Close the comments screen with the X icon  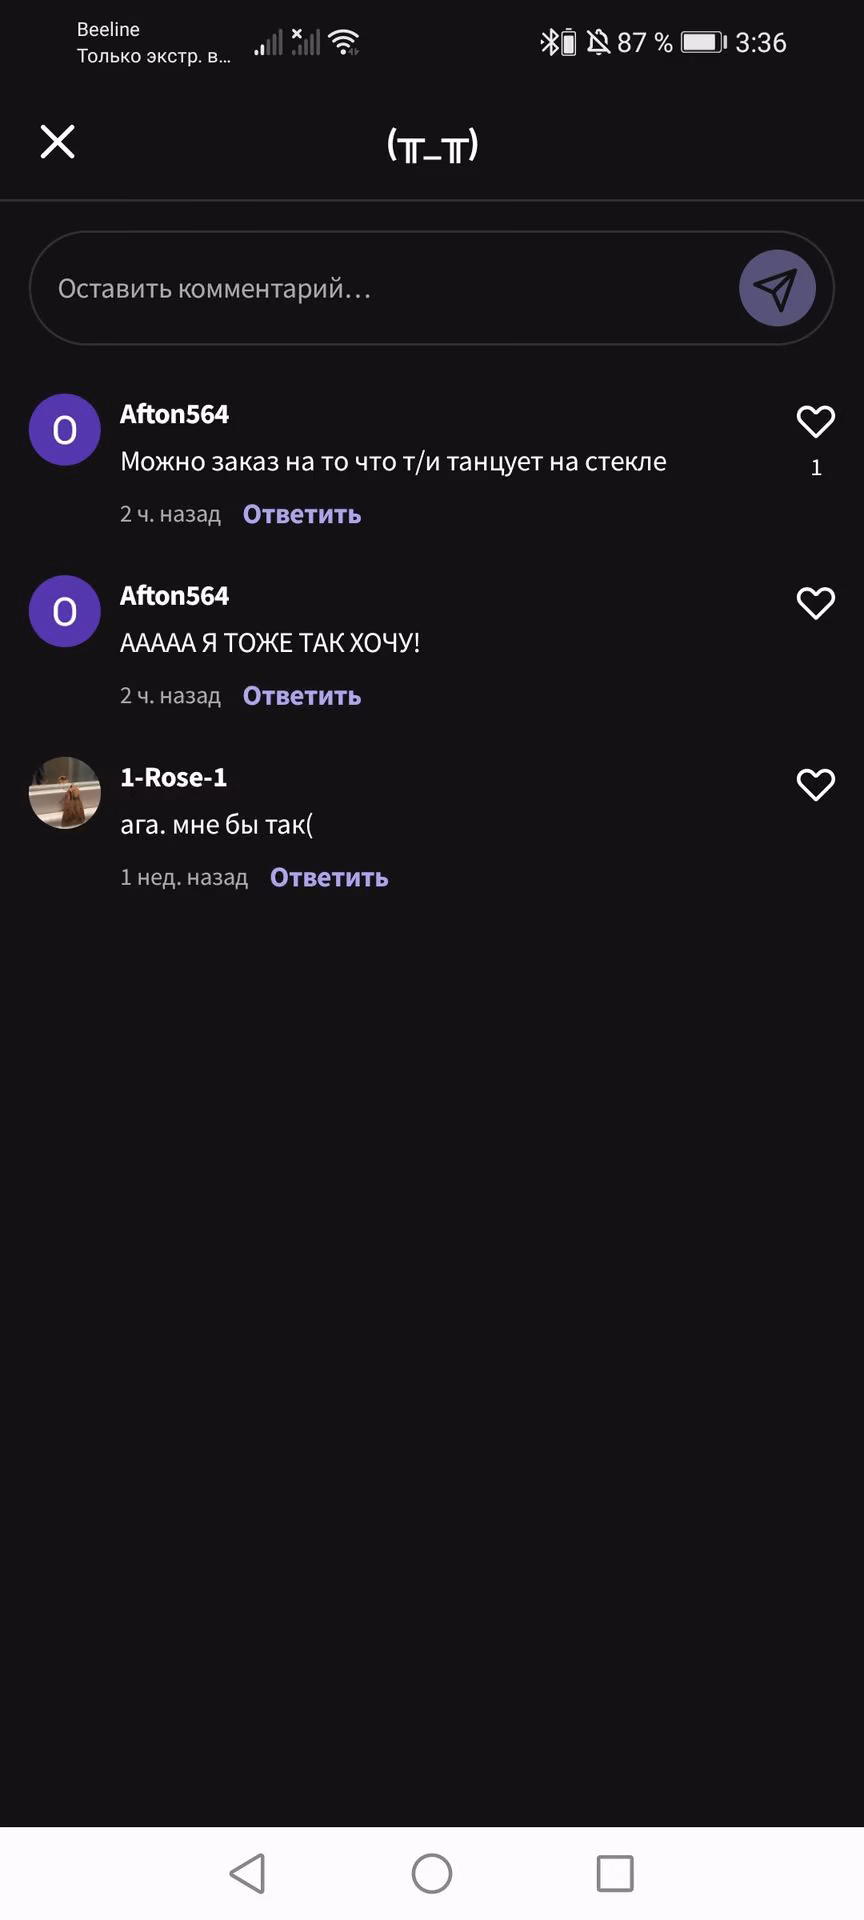click(x=57, y=142)
